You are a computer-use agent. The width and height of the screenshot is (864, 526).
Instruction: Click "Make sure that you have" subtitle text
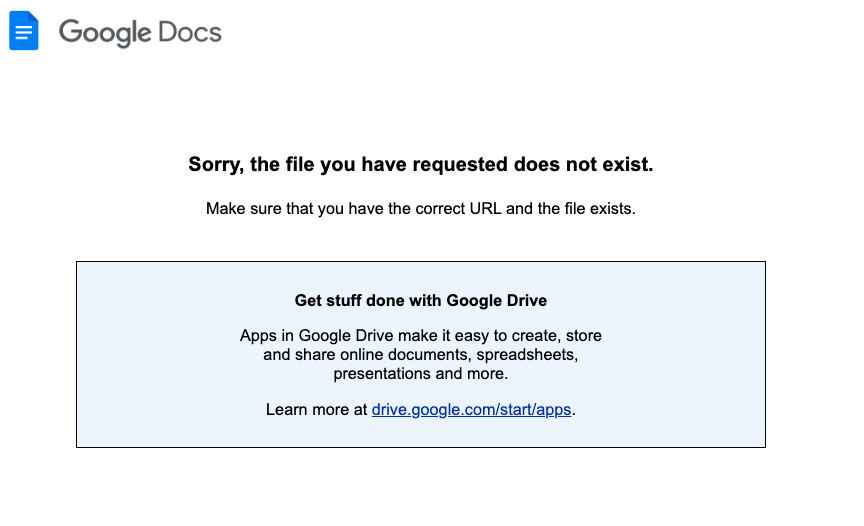coord(295,209)
